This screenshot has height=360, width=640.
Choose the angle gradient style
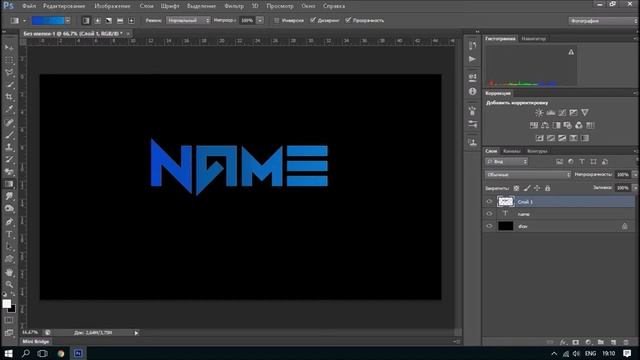109,20
